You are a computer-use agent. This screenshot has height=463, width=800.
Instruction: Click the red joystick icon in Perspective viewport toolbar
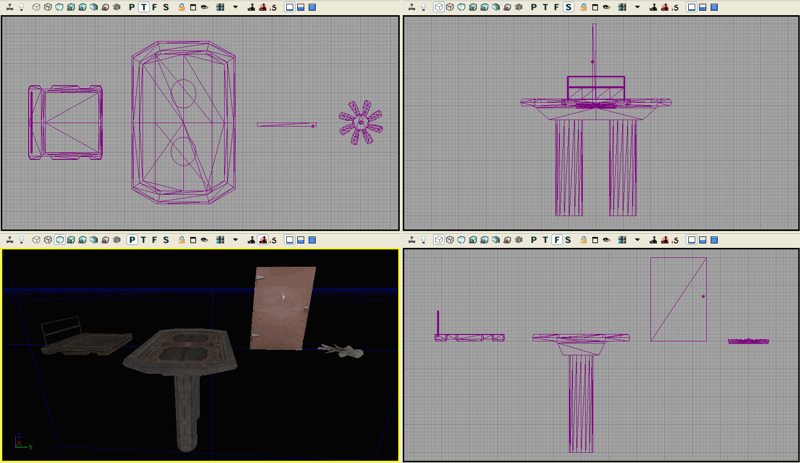(x=263, y=240)
